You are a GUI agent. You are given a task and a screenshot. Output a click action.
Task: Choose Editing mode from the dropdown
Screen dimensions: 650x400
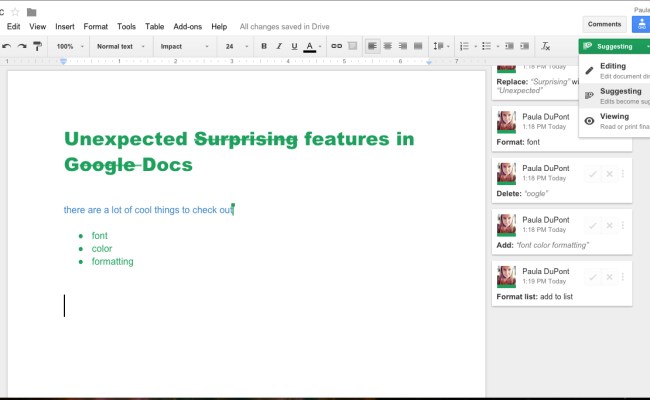(x=614, y=71)
